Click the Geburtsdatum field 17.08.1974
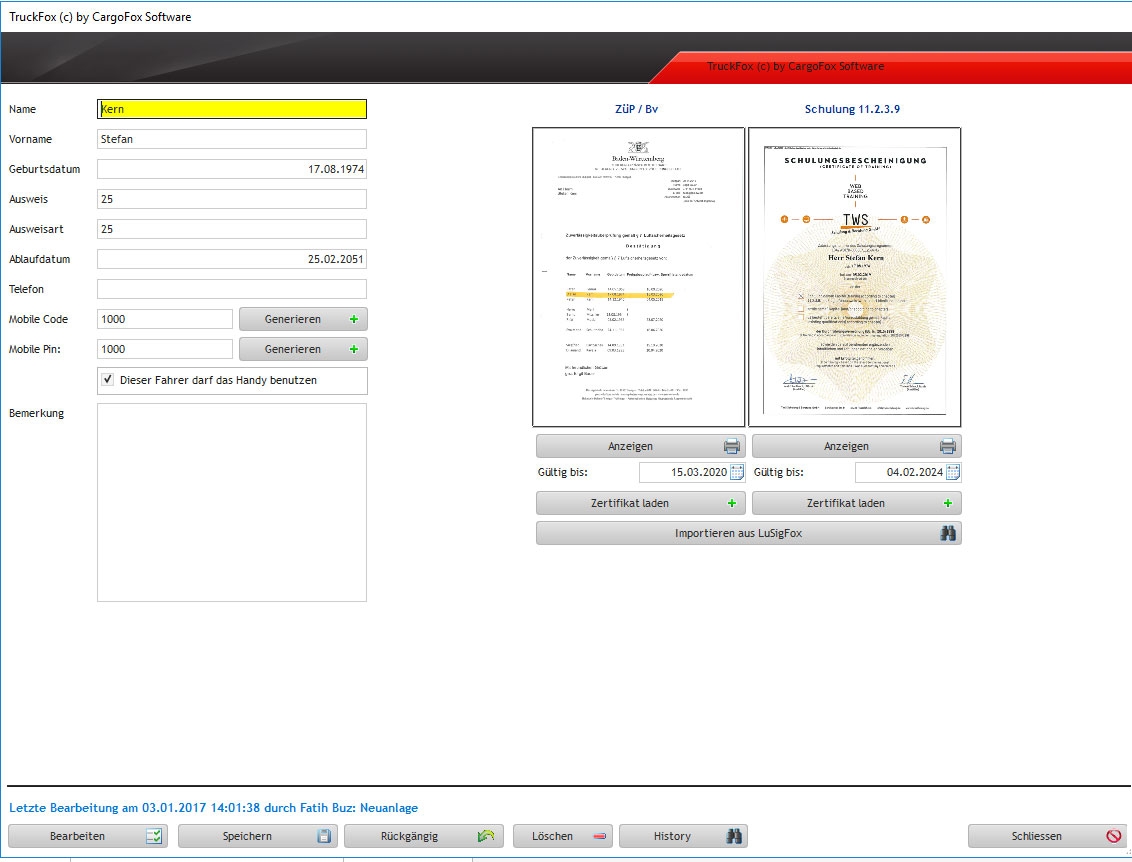Image resolution: width=1132 pixels, height=862 pixels. tap(232, 169)
